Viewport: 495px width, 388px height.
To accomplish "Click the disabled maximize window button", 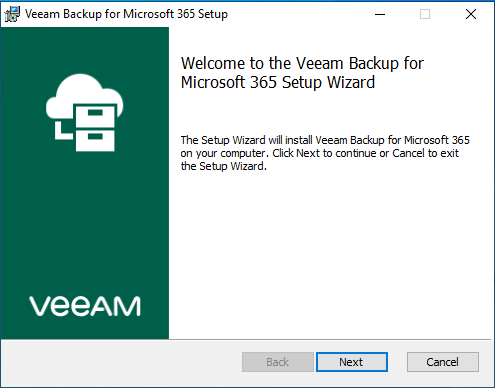I will tap(425, 14).
